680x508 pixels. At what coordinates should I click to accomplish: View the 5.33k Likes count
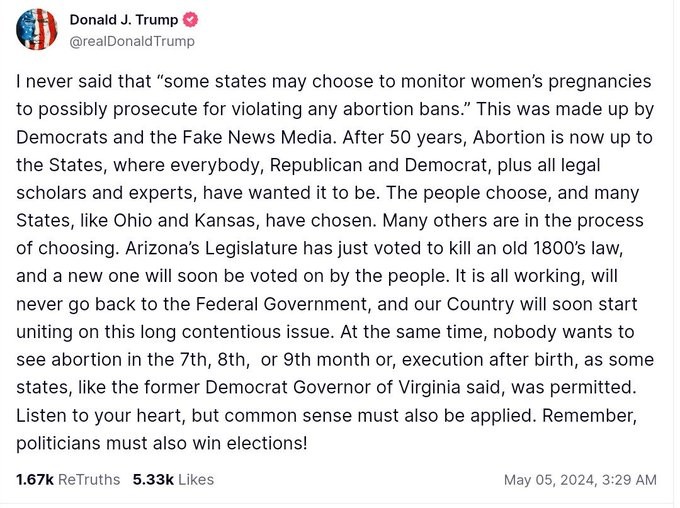(x=173, y=480)
